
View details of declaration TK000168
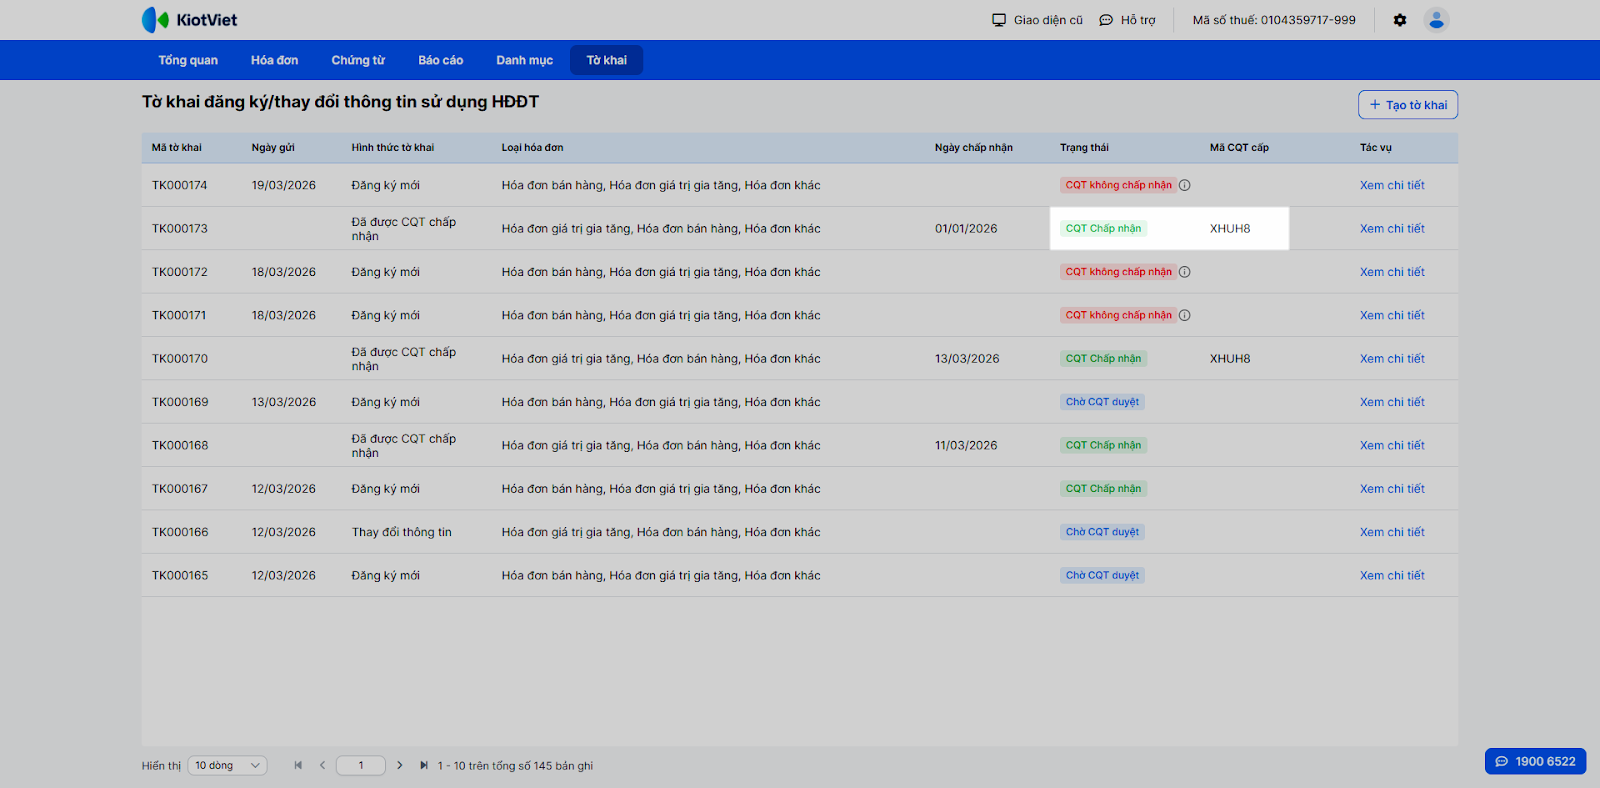click(1392, 445)
